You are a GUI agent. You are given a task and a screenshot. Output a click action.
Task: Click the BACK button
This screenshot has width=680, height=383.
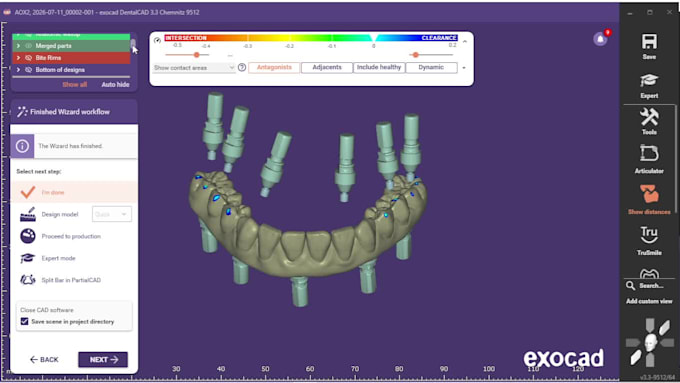(x=44, y=360)
